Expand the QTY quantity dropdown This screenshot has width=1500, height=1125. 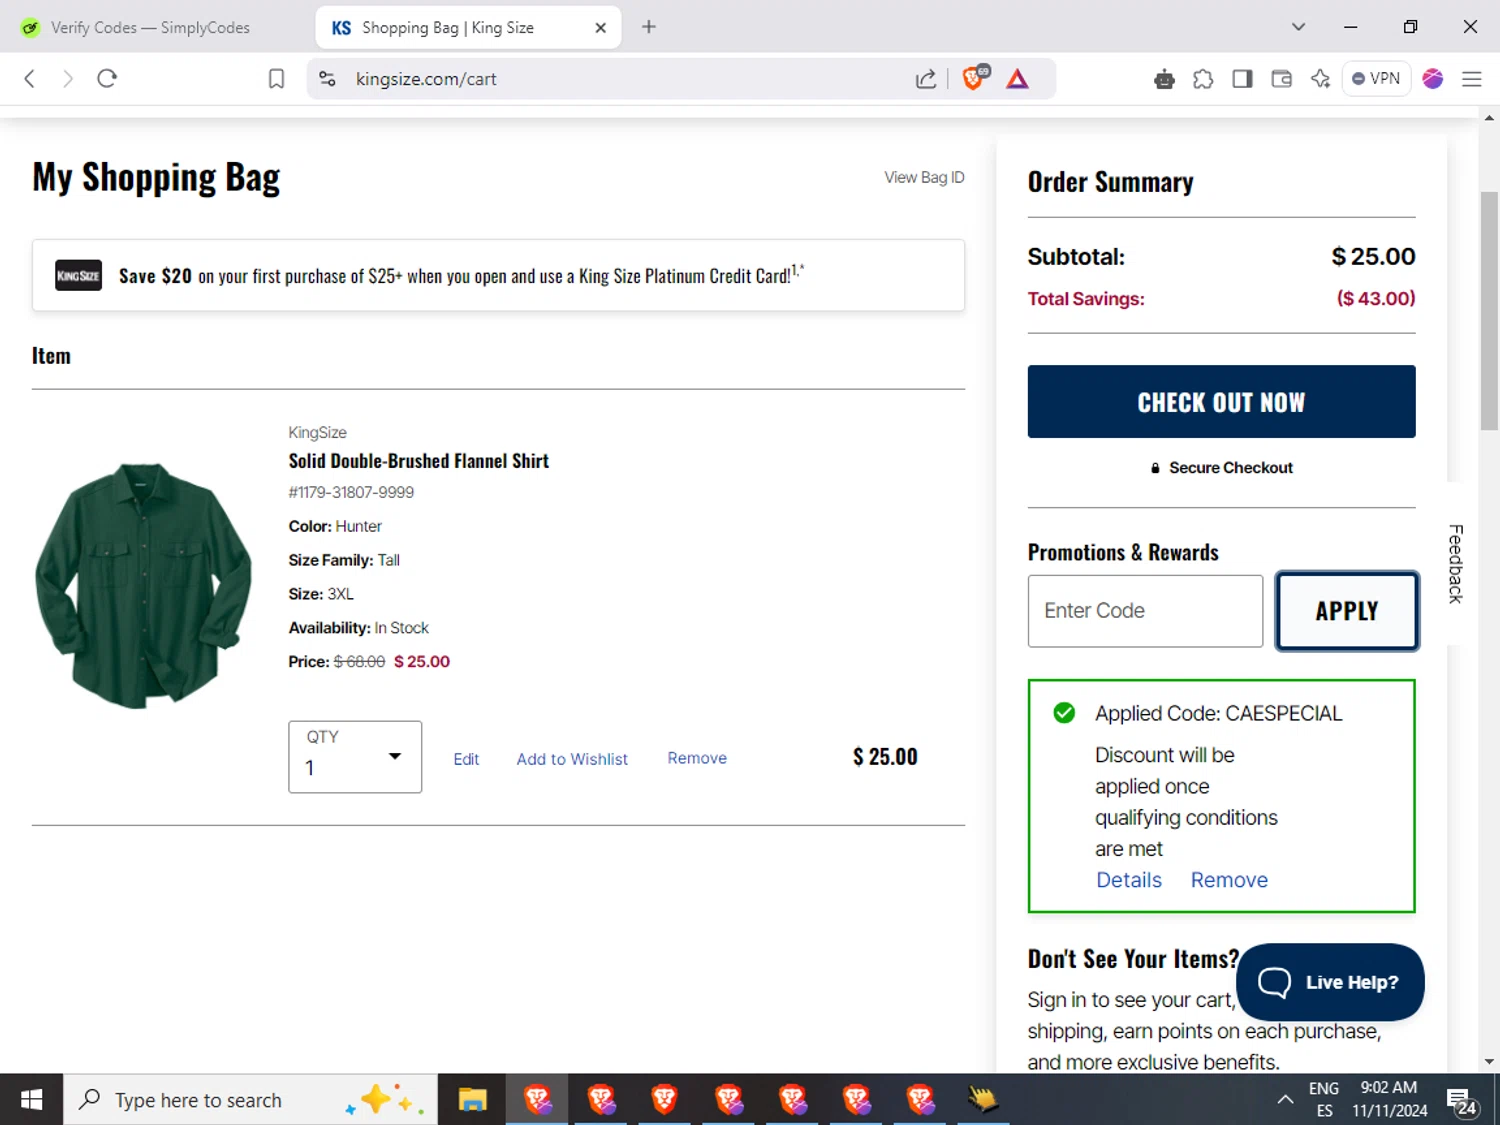pos(355,757)
